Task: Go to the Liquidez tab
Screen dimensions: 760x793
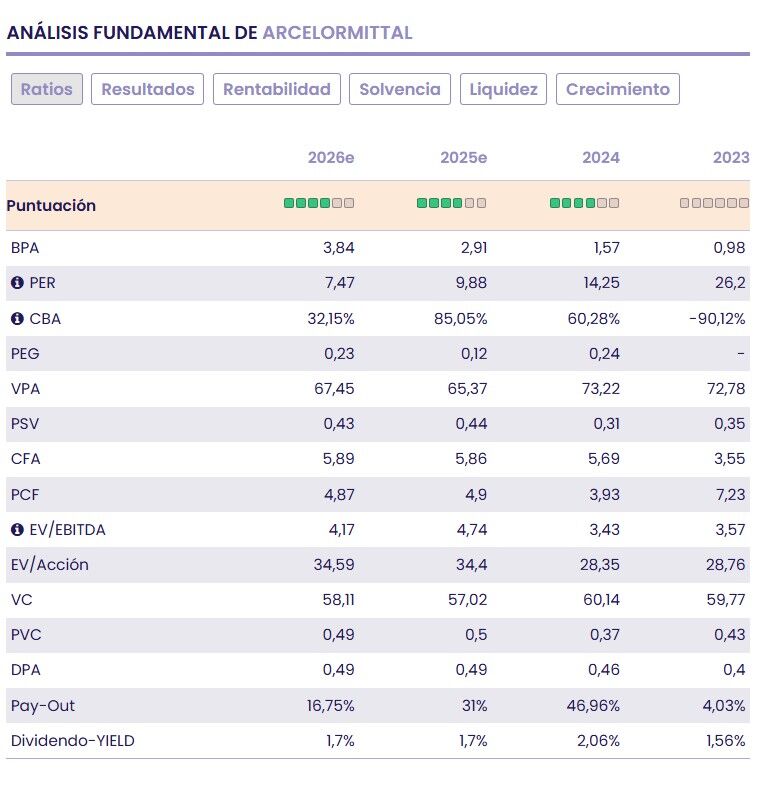Action: (x=504, y=89)
